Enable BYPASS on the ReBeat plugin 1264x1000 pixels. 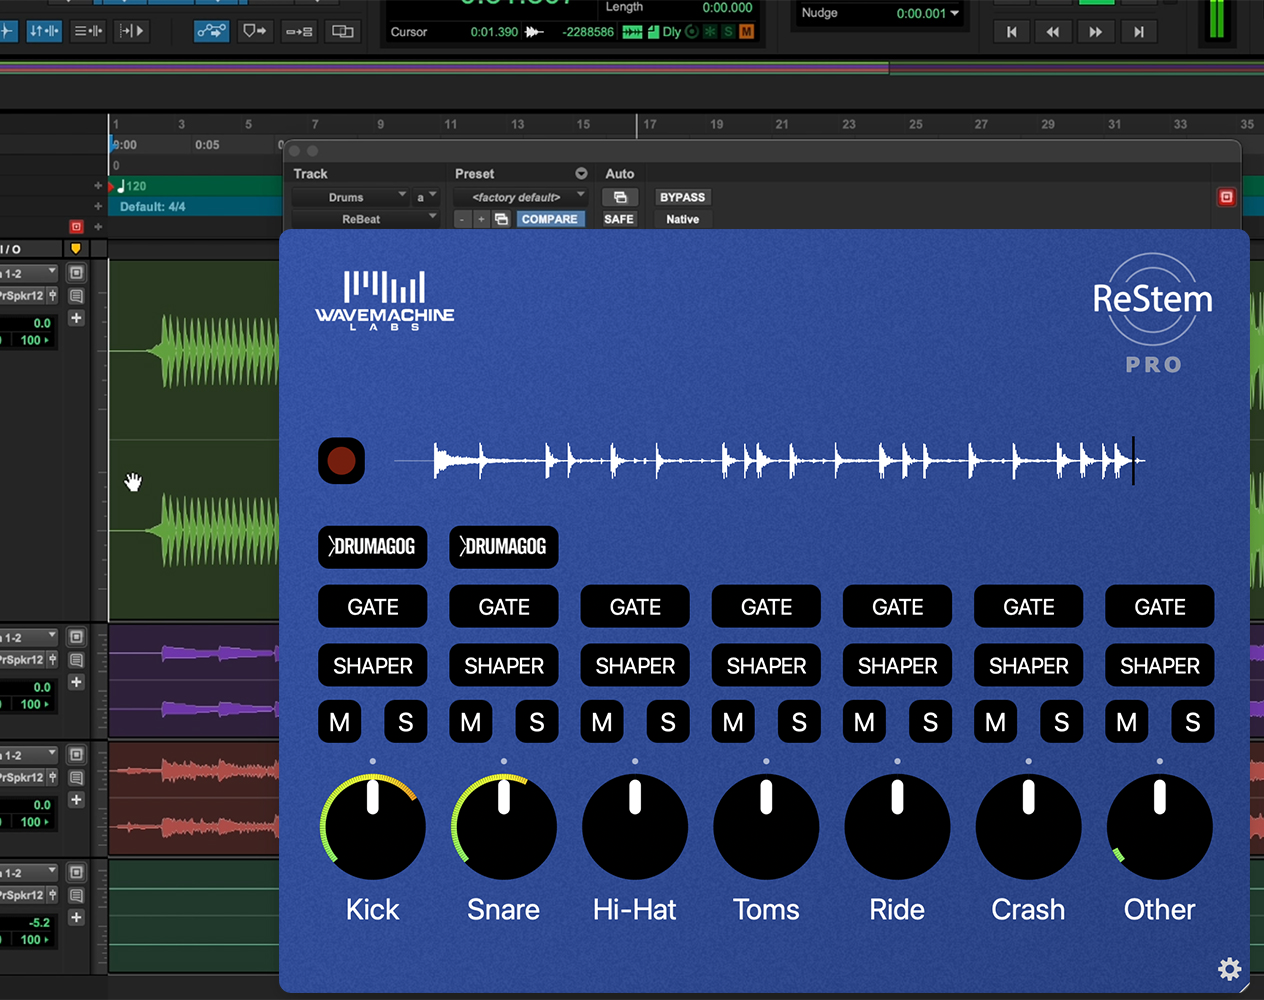coord(682,197)
